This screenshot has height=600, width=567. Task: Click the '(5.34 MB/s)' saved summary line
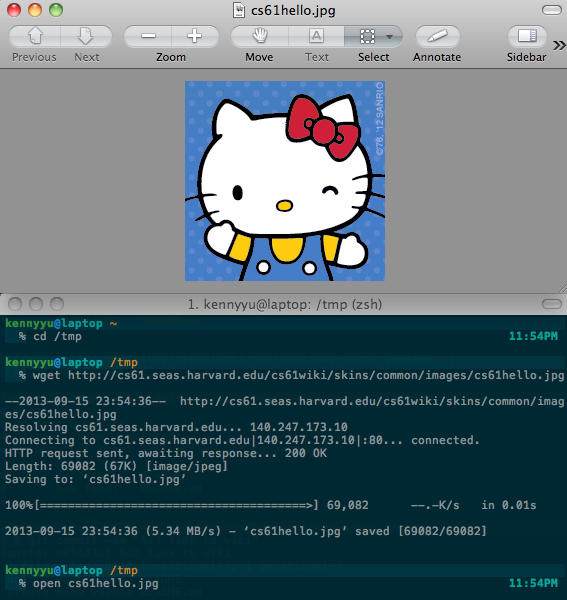[245, 531]
